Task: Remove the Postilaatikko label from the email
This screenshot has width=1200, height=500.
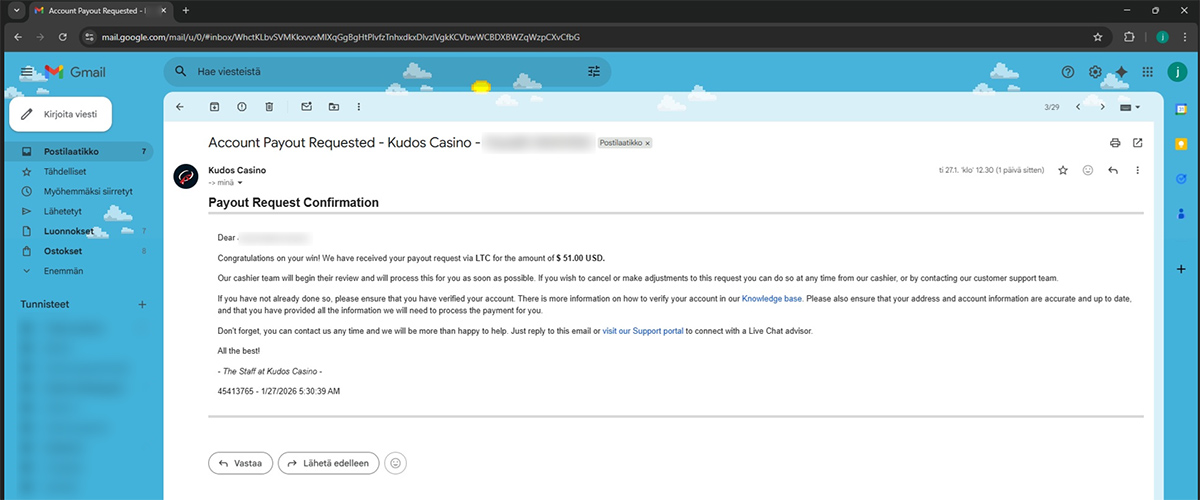Action: coord(647,144)
